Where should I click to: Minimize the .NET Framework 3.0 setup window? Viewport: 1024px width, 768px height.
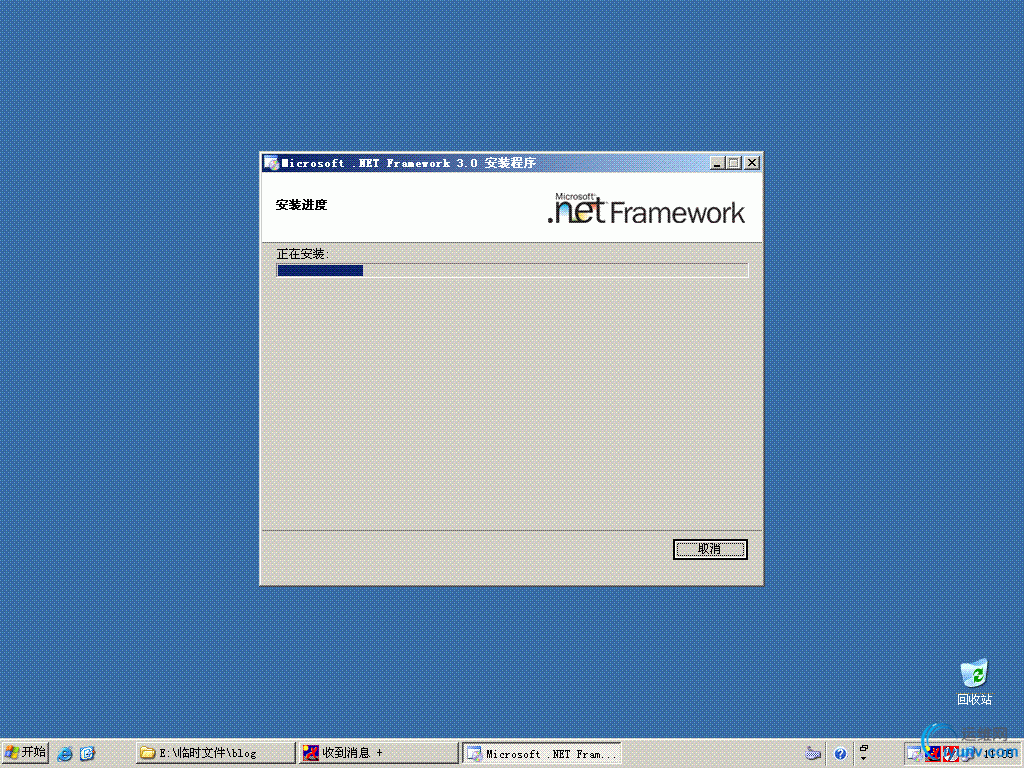coord(717,163)
